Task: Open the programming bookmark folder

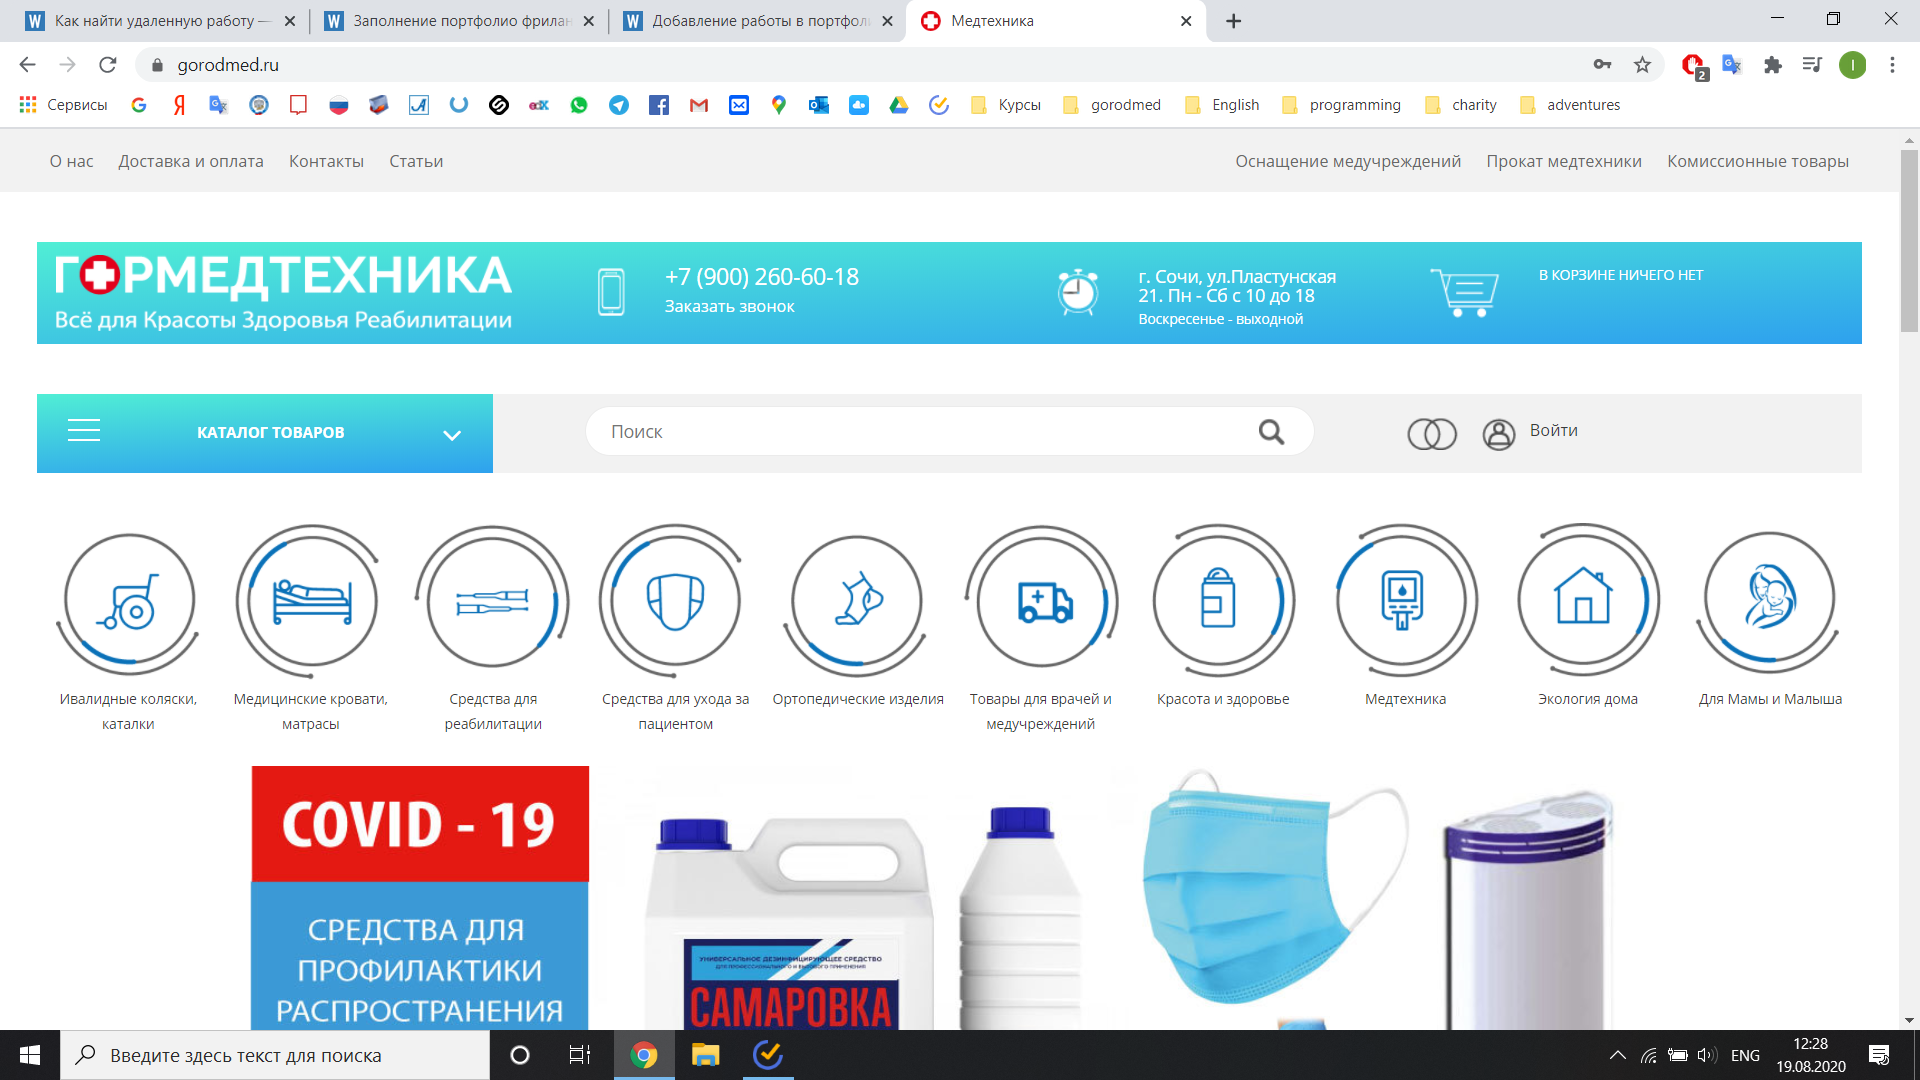Action: pyautogui.click(x=1341, y=105)
